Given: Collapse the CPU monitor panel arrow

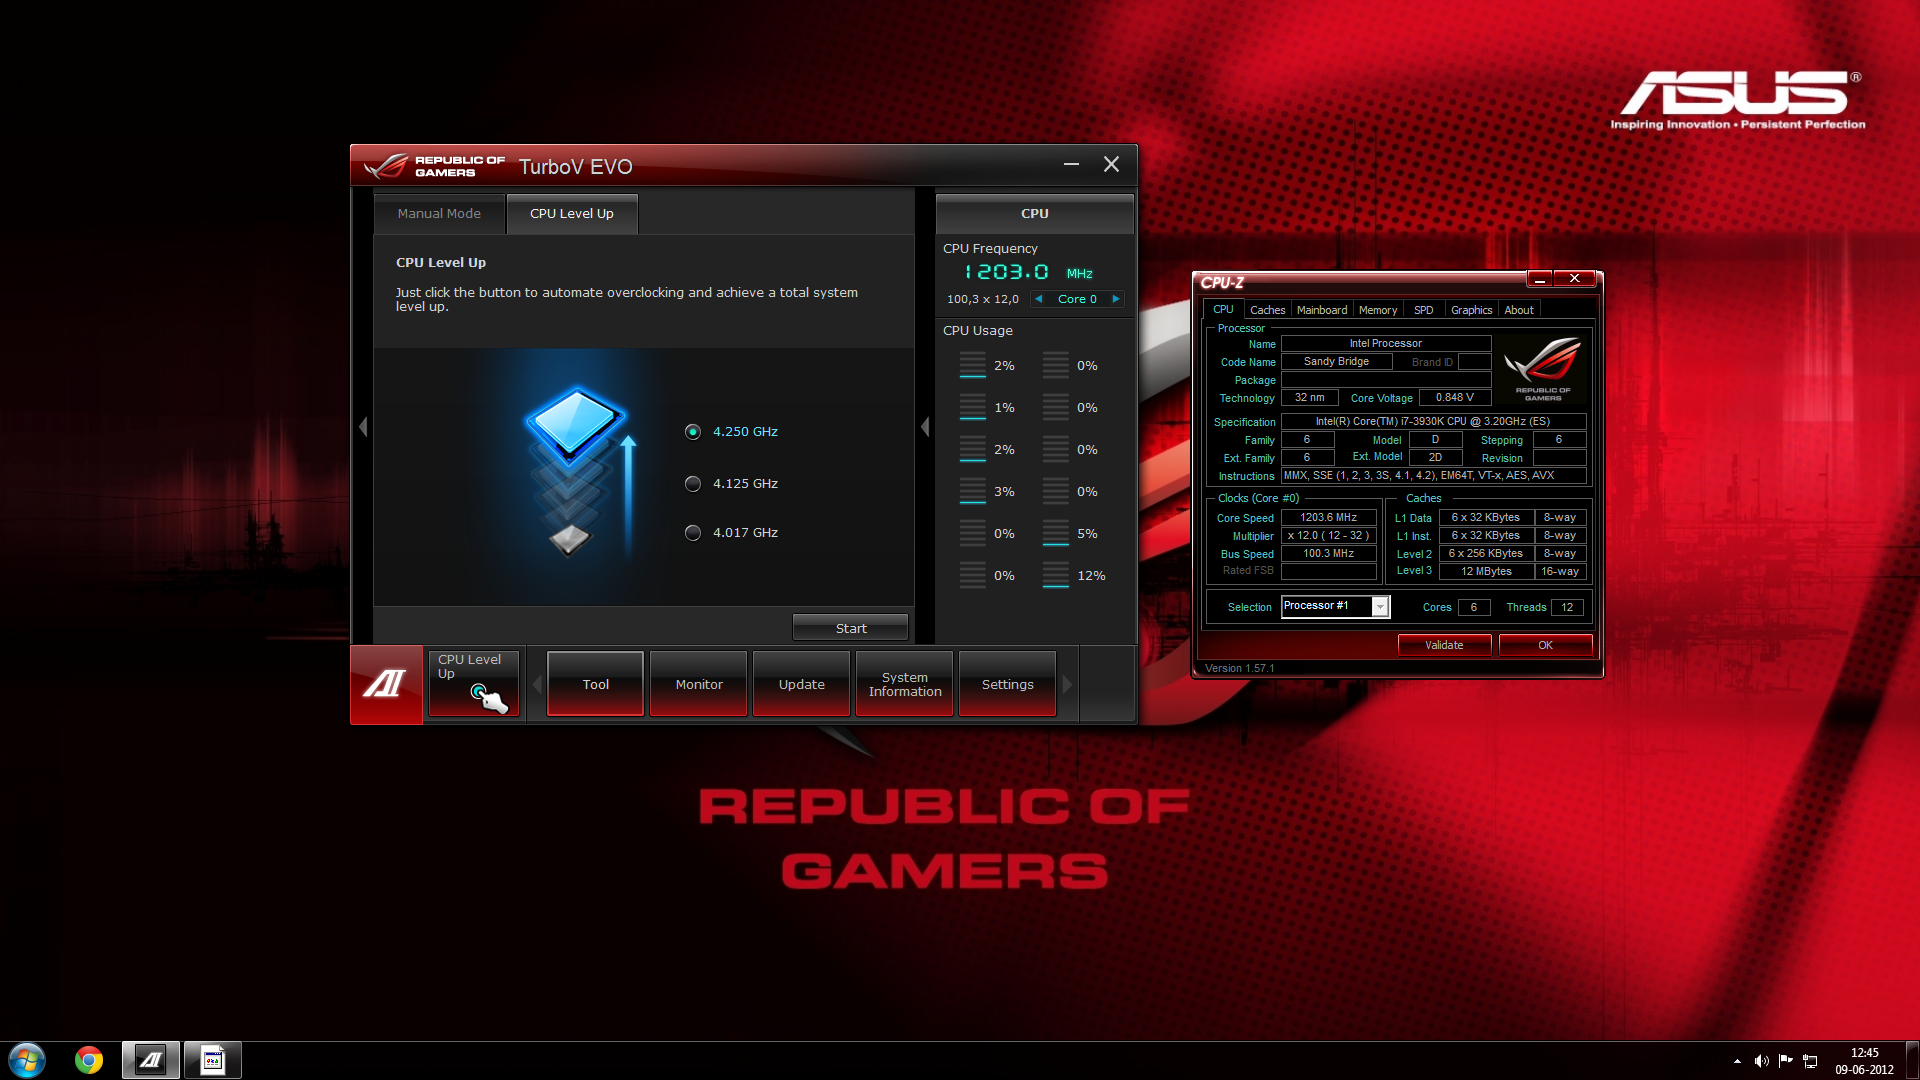Looking at the screenshot, I should pyautogui.click(x=925, y=427).
